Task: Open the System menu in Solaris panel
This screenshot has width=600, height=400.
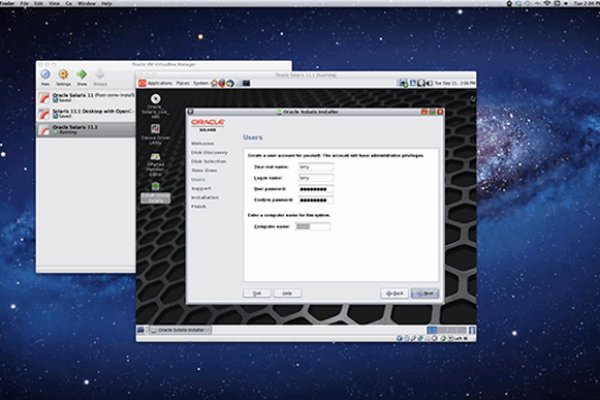Action: coord(201,83)
